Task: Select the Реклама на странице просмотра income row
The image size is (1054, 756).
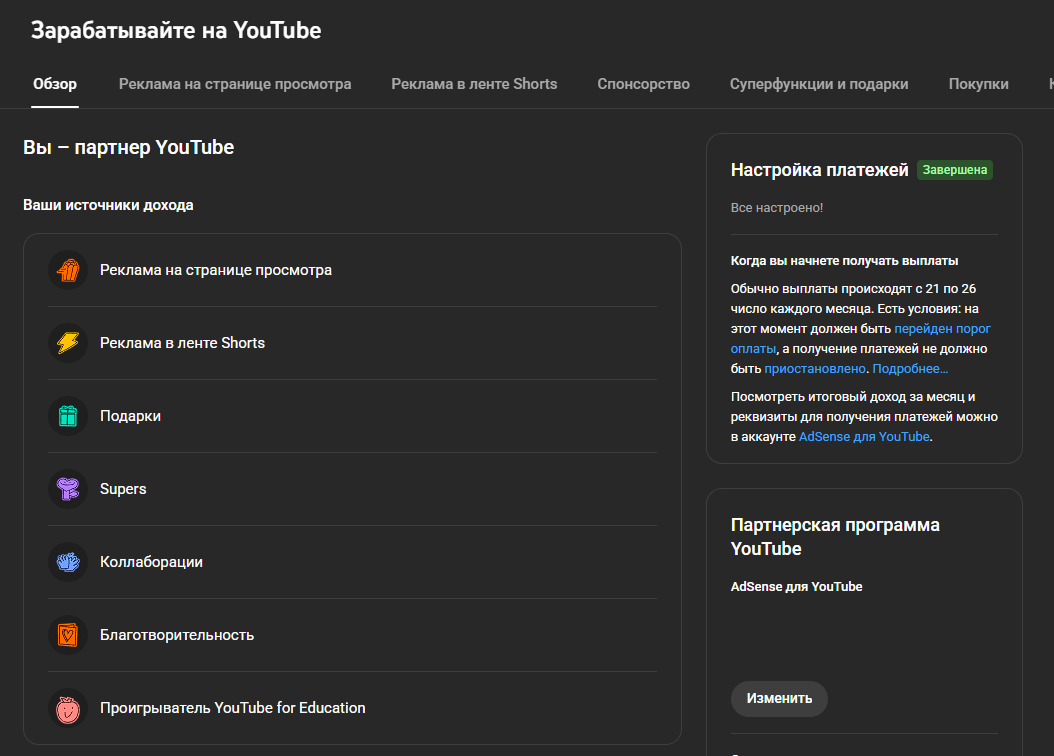Action: [352, 270]
